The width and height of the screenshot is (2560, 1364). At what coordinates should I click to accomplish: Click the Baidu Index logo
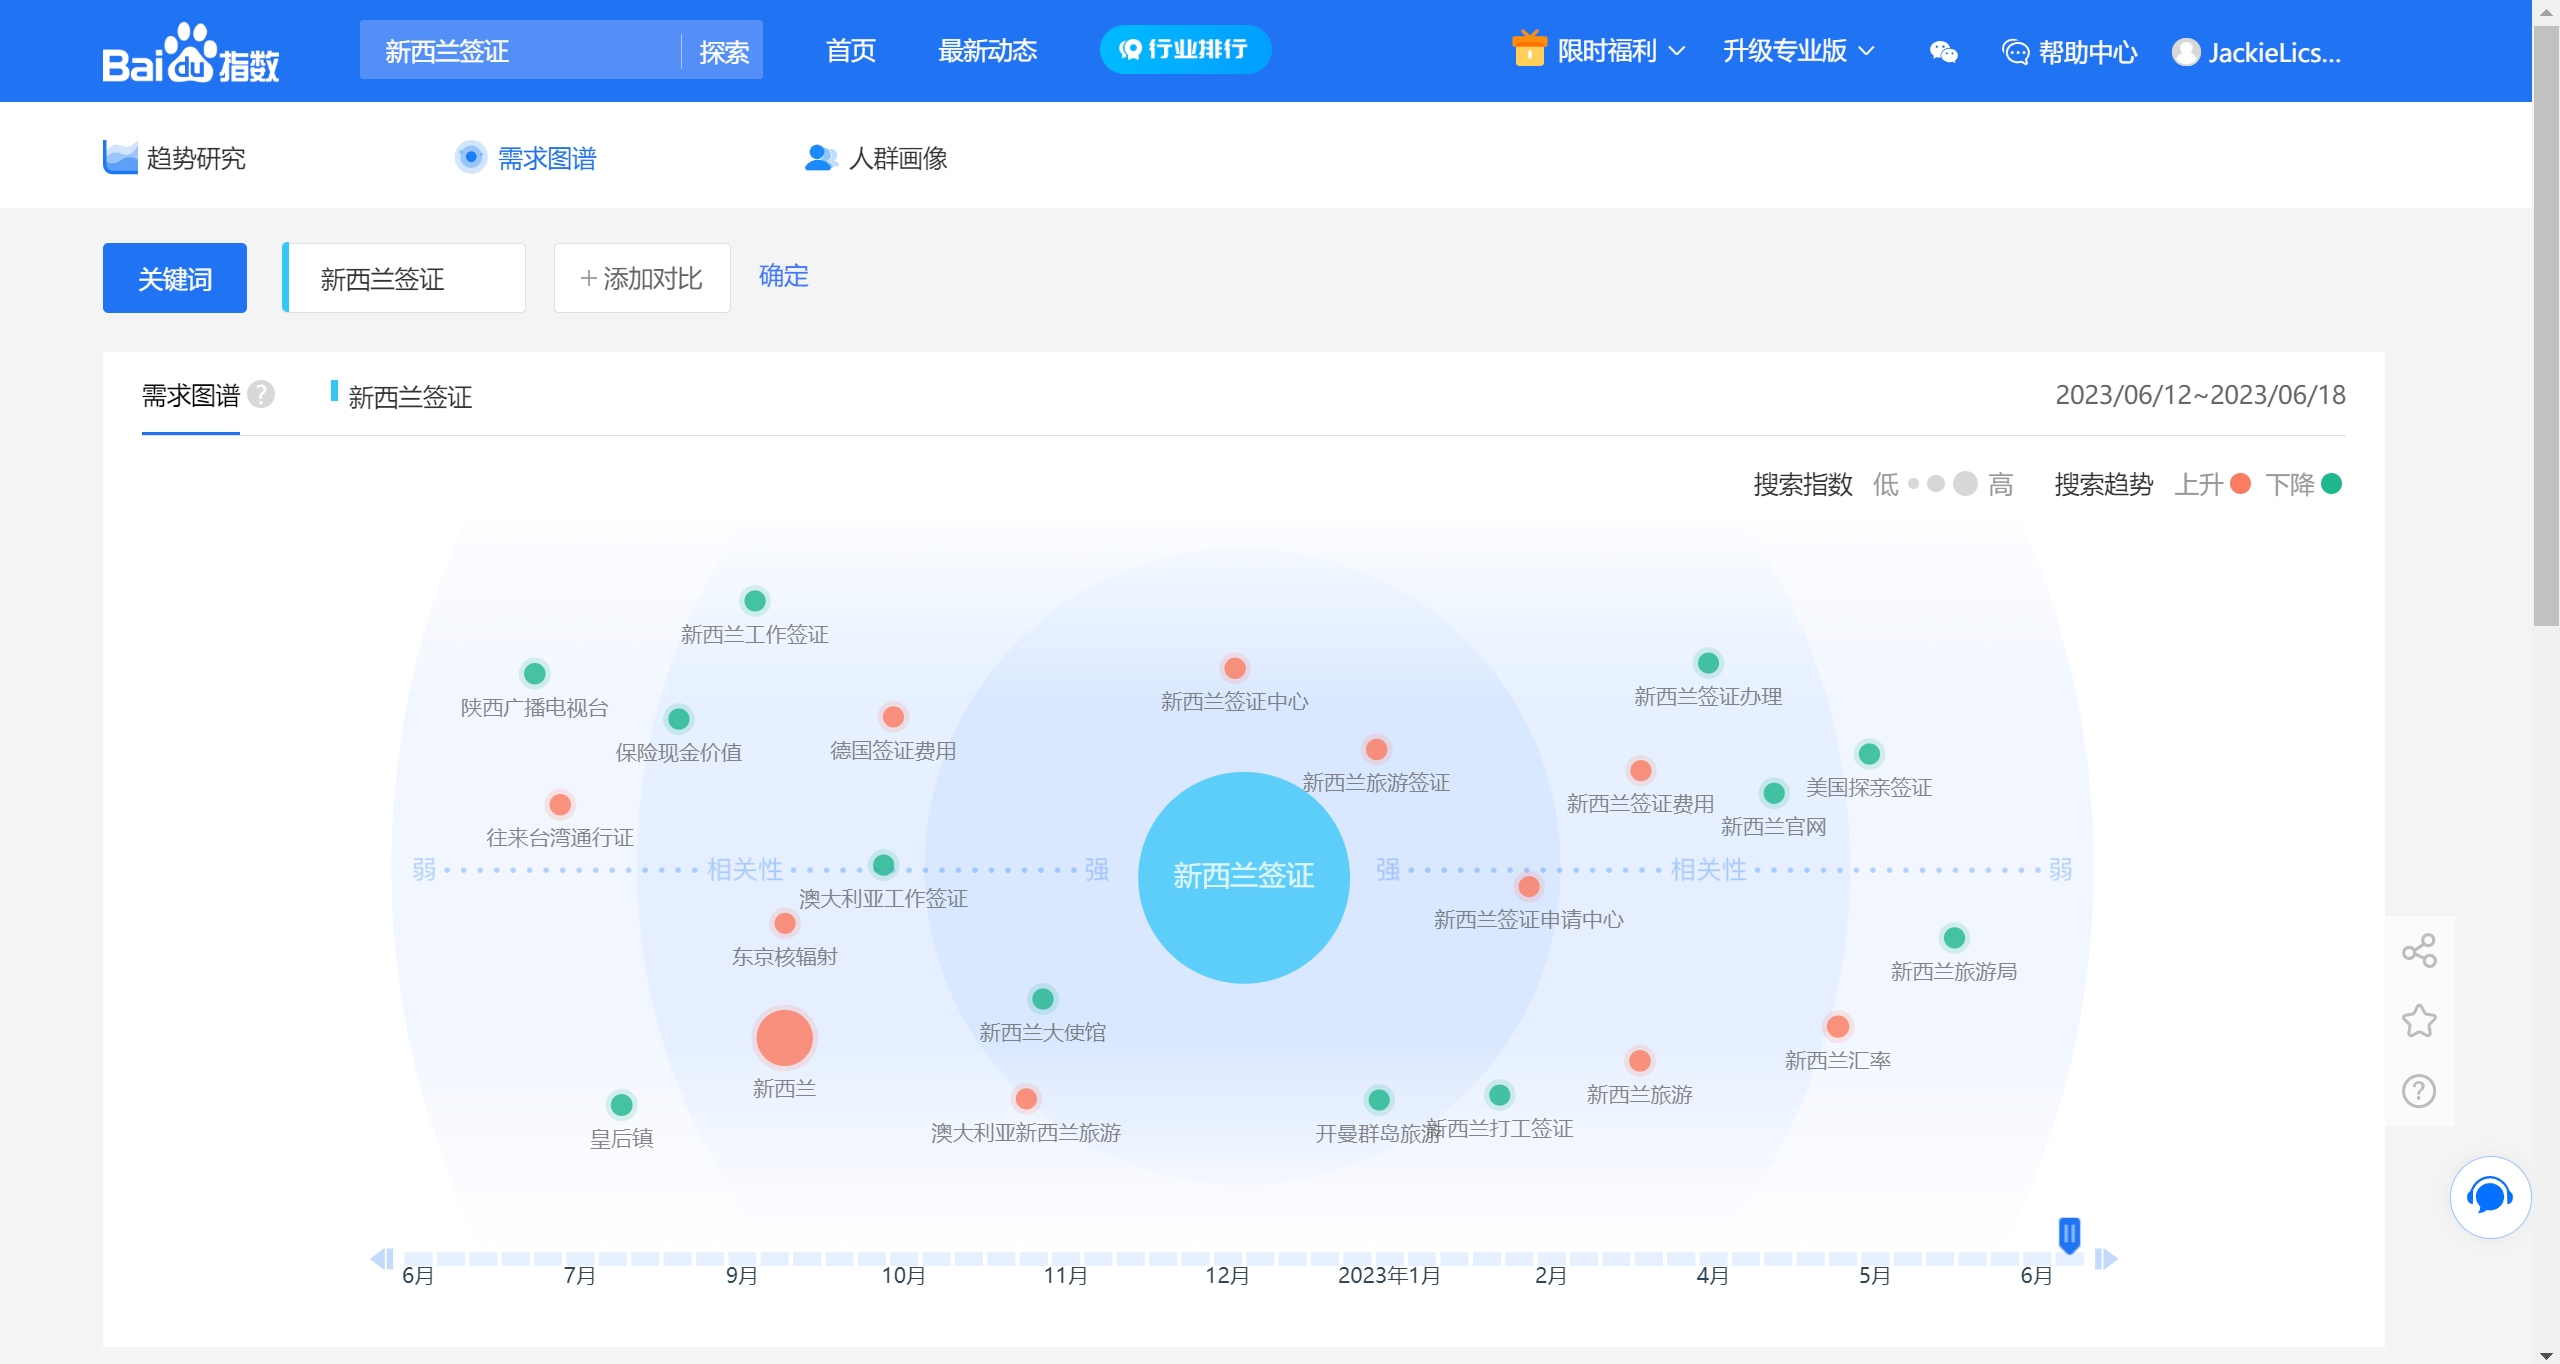190,52
